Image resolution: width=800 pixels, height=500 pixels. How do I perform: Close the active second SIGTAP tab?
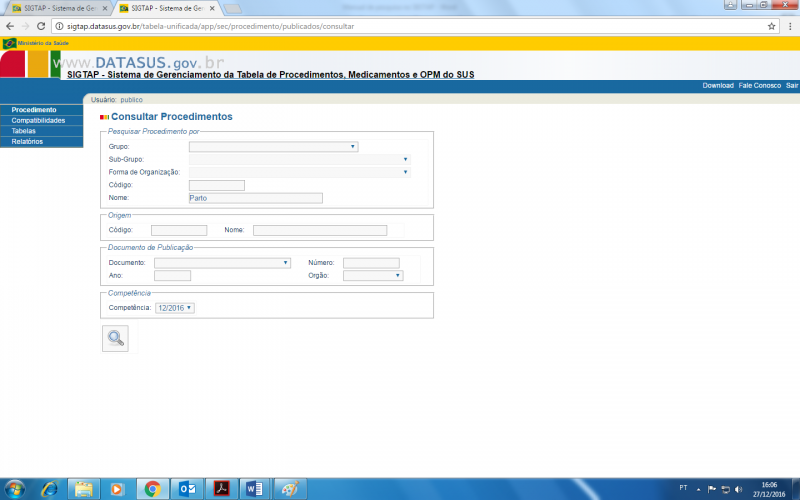(212, 8)
